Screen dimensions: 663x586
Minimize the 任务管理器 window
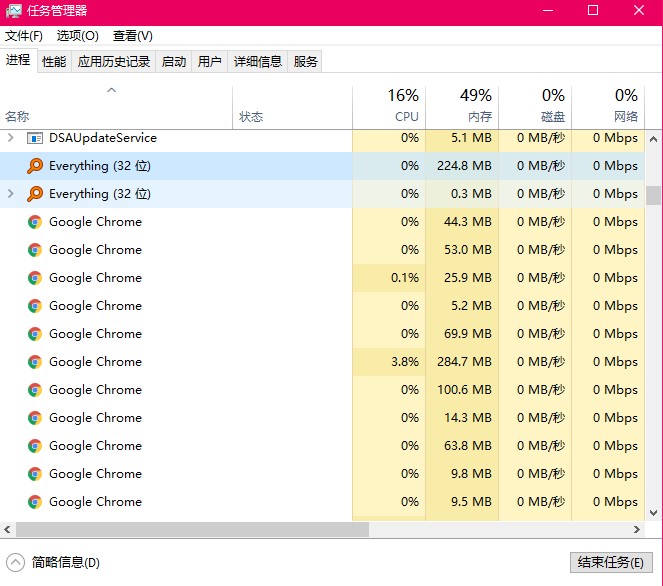click(548, 11)
